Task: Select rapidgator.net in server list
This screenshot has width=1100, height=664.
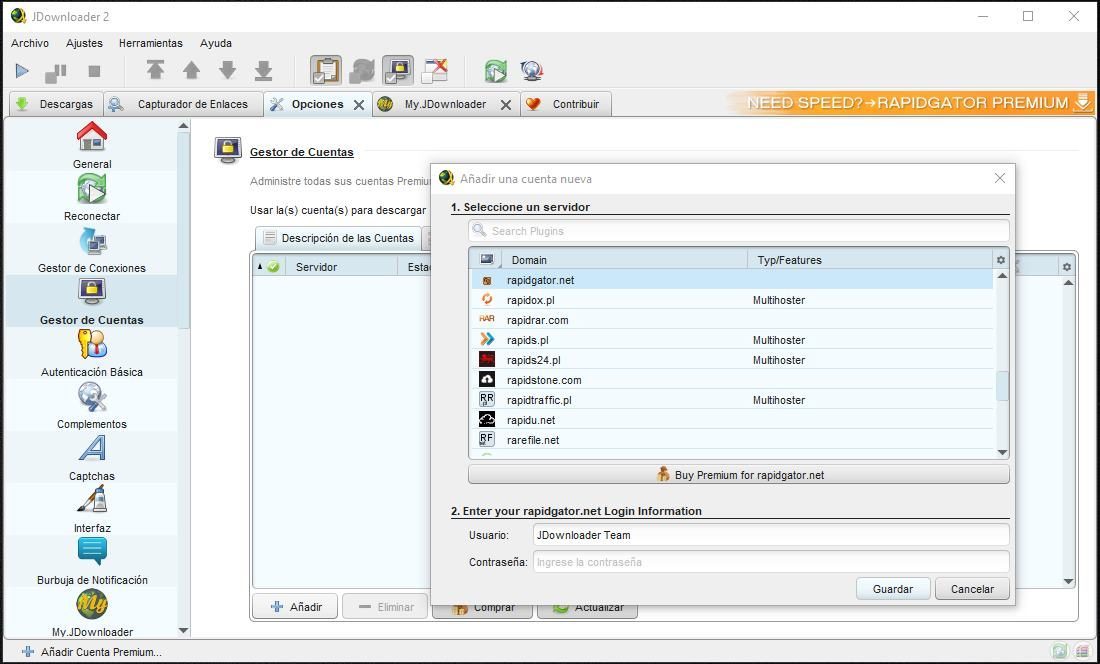Action: [732, 280]
